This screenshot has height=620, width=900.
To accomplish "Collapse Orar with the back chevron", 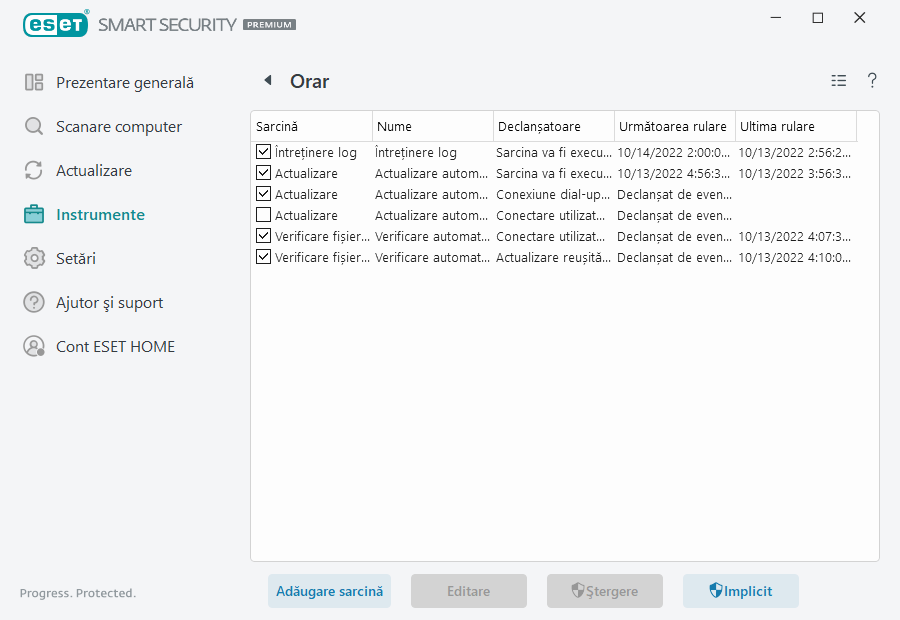I will 268,80.
